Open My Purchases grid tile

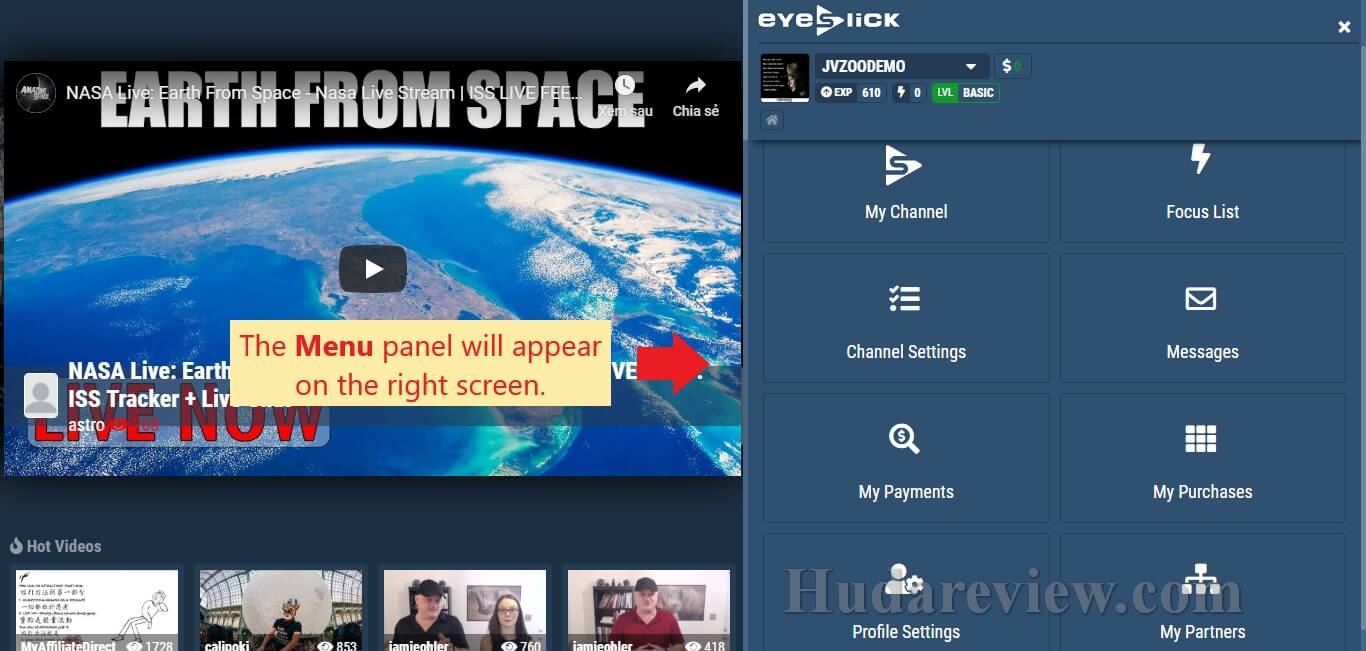pyautogui.click(x=1202, y=458)
